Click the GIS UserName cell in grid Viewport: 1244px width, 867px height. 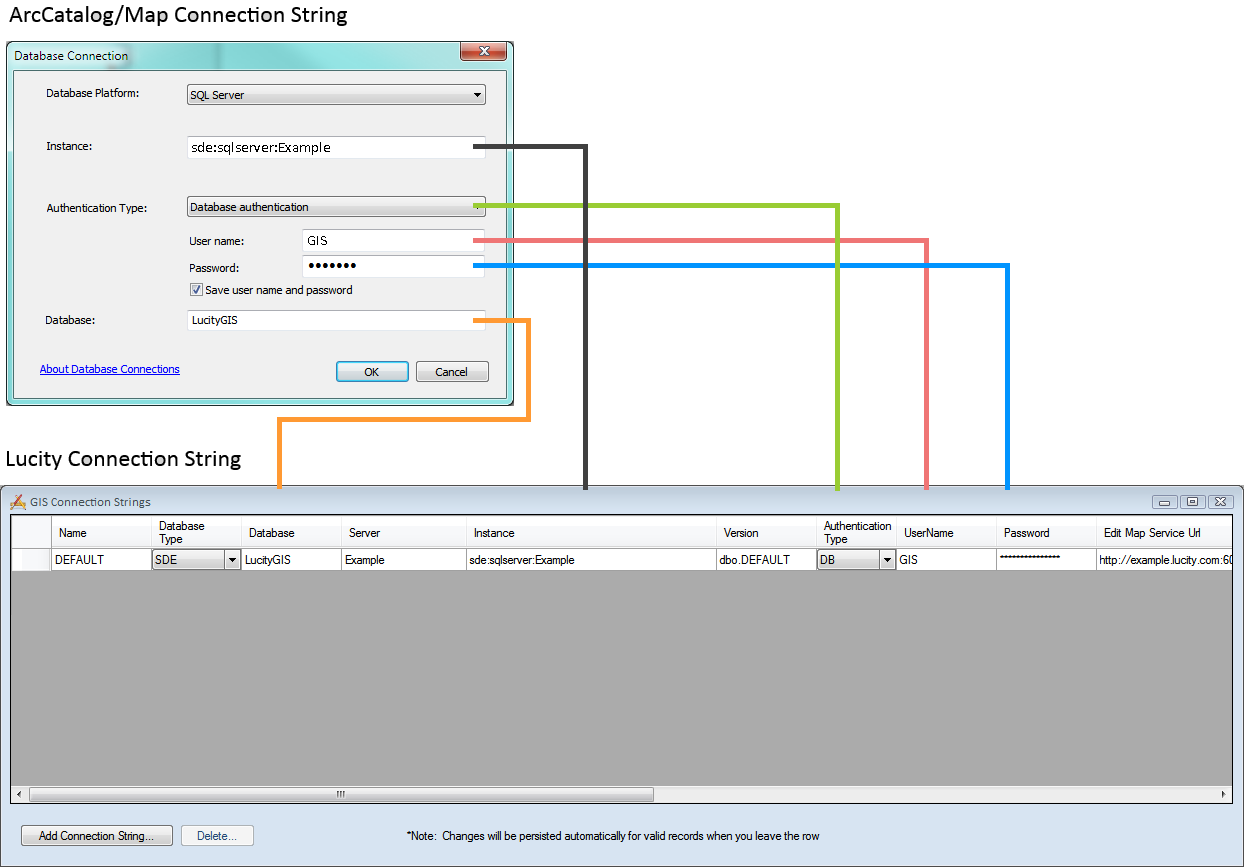coord(946,560)
